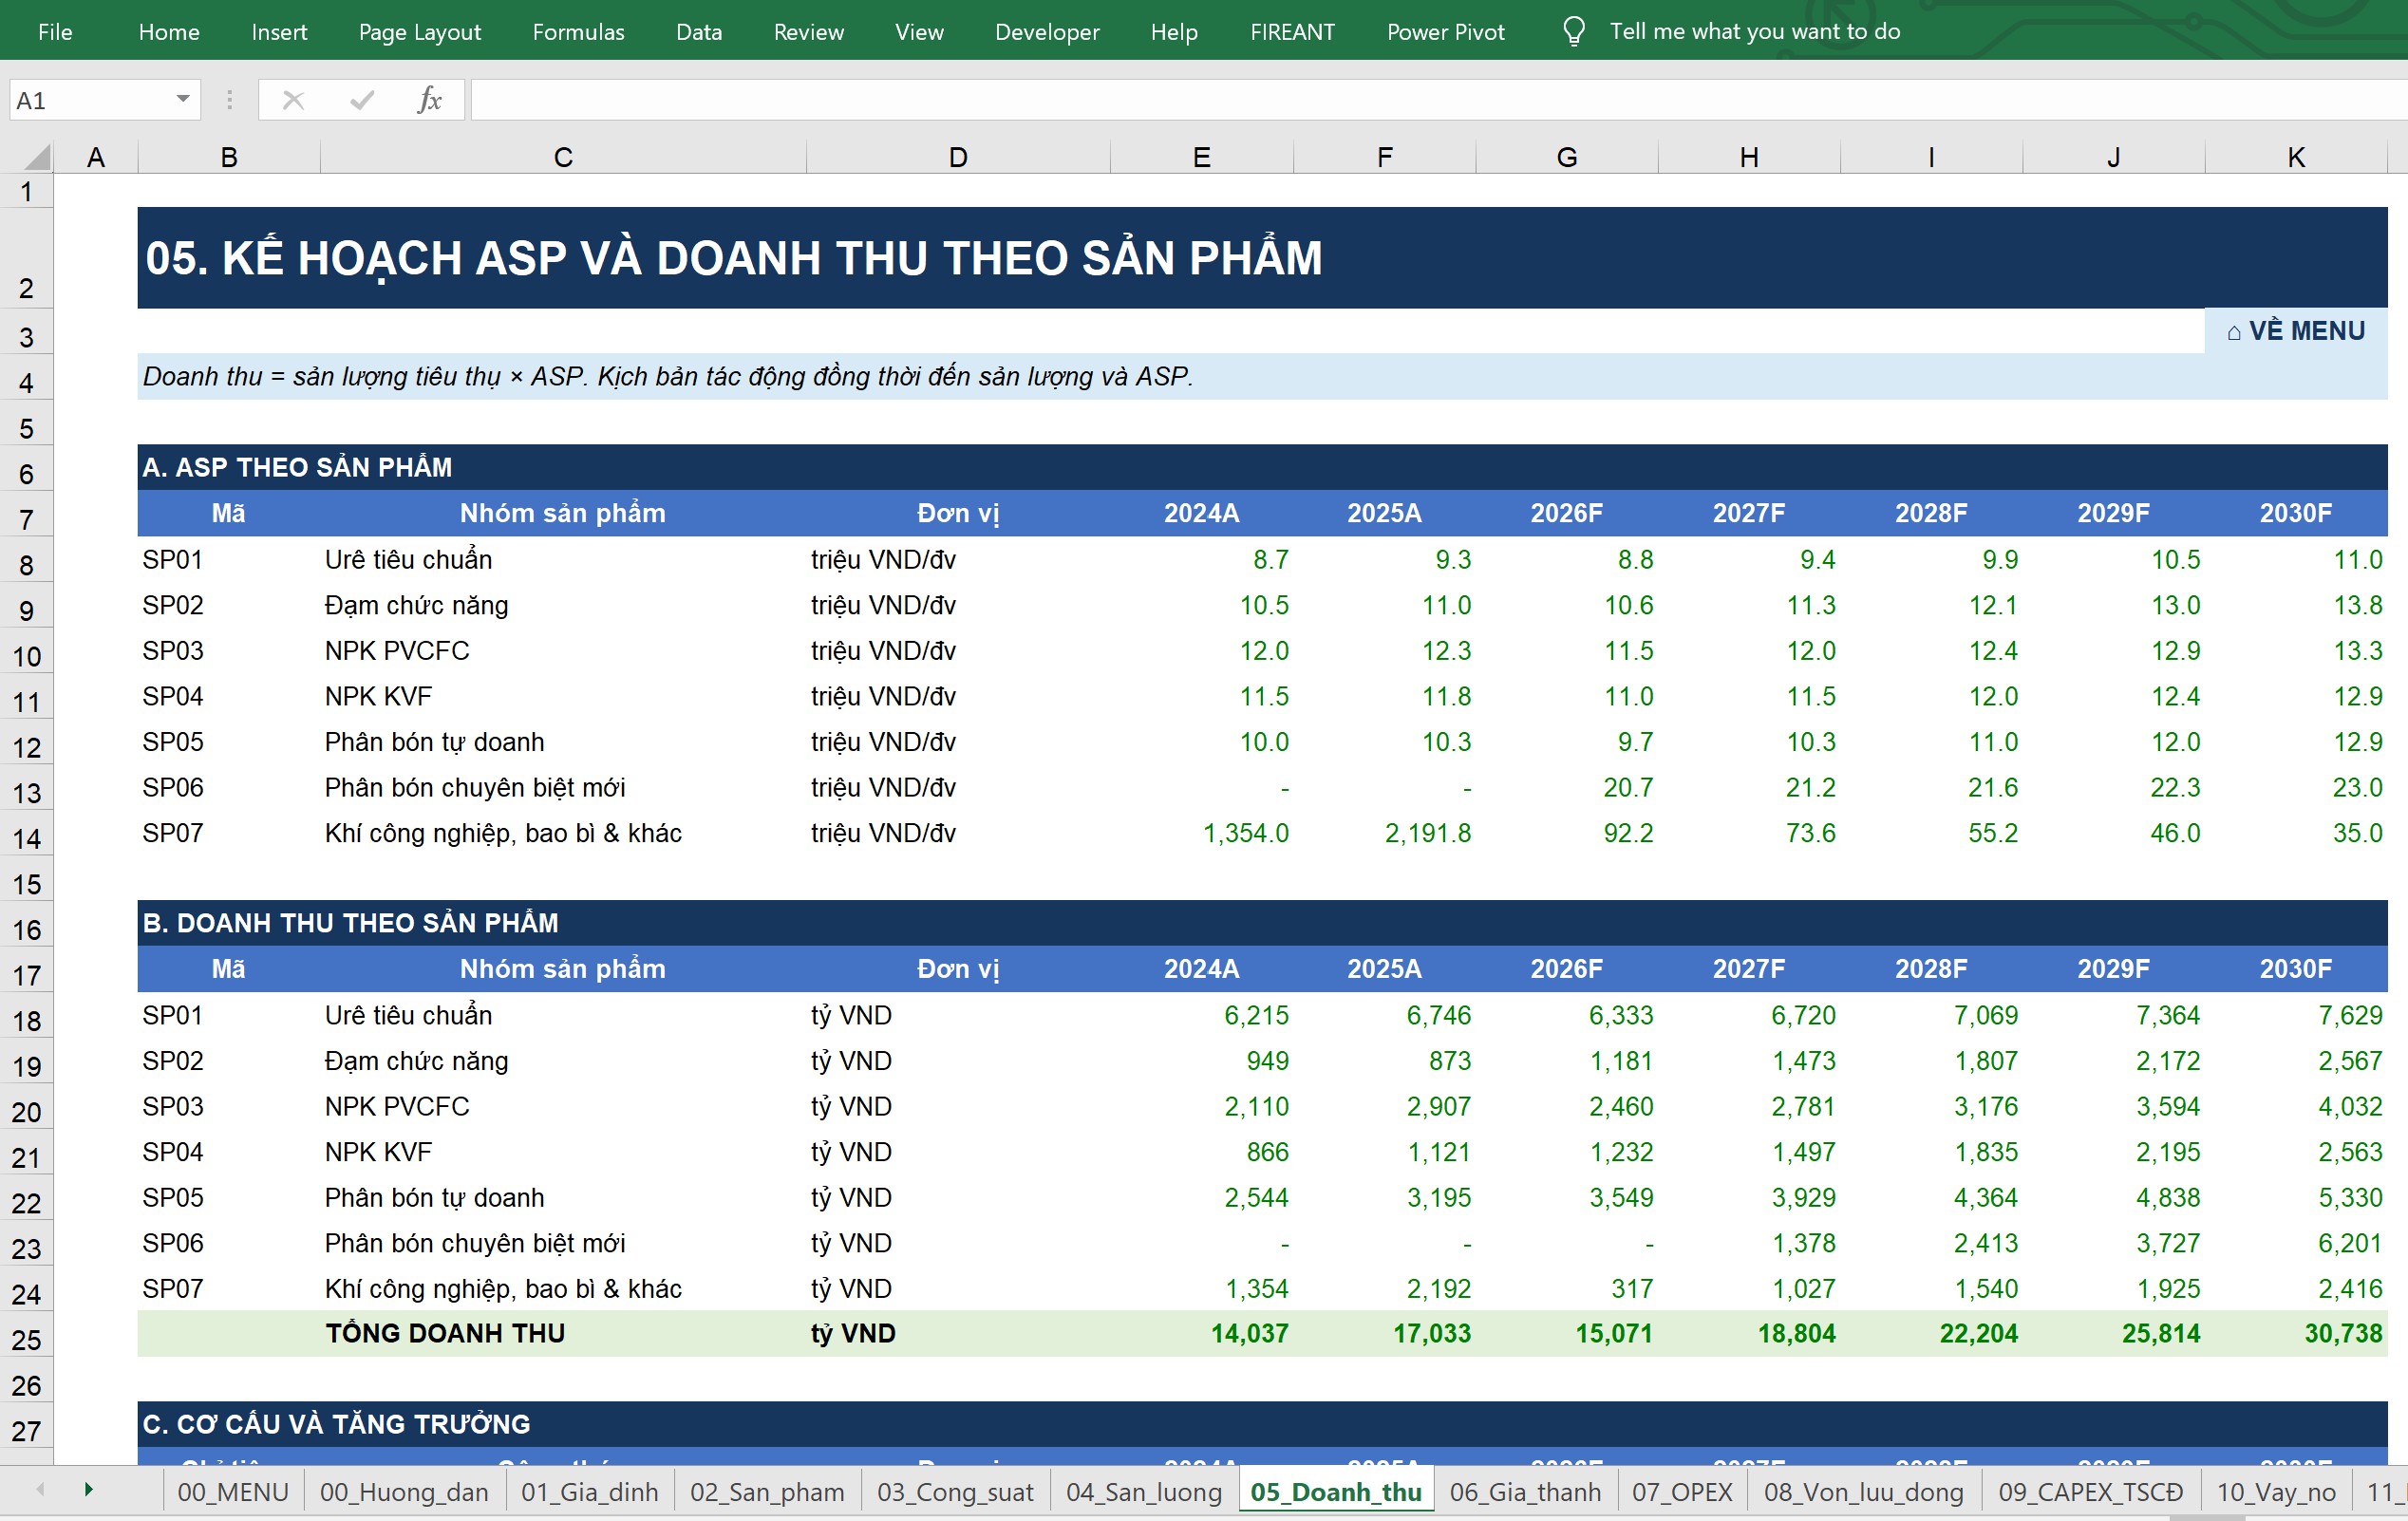The width and height of the screenshot is (2408, 1521).
Task: Click the sheet tabs scroll-left arrow
Action: coord(41,1490)
